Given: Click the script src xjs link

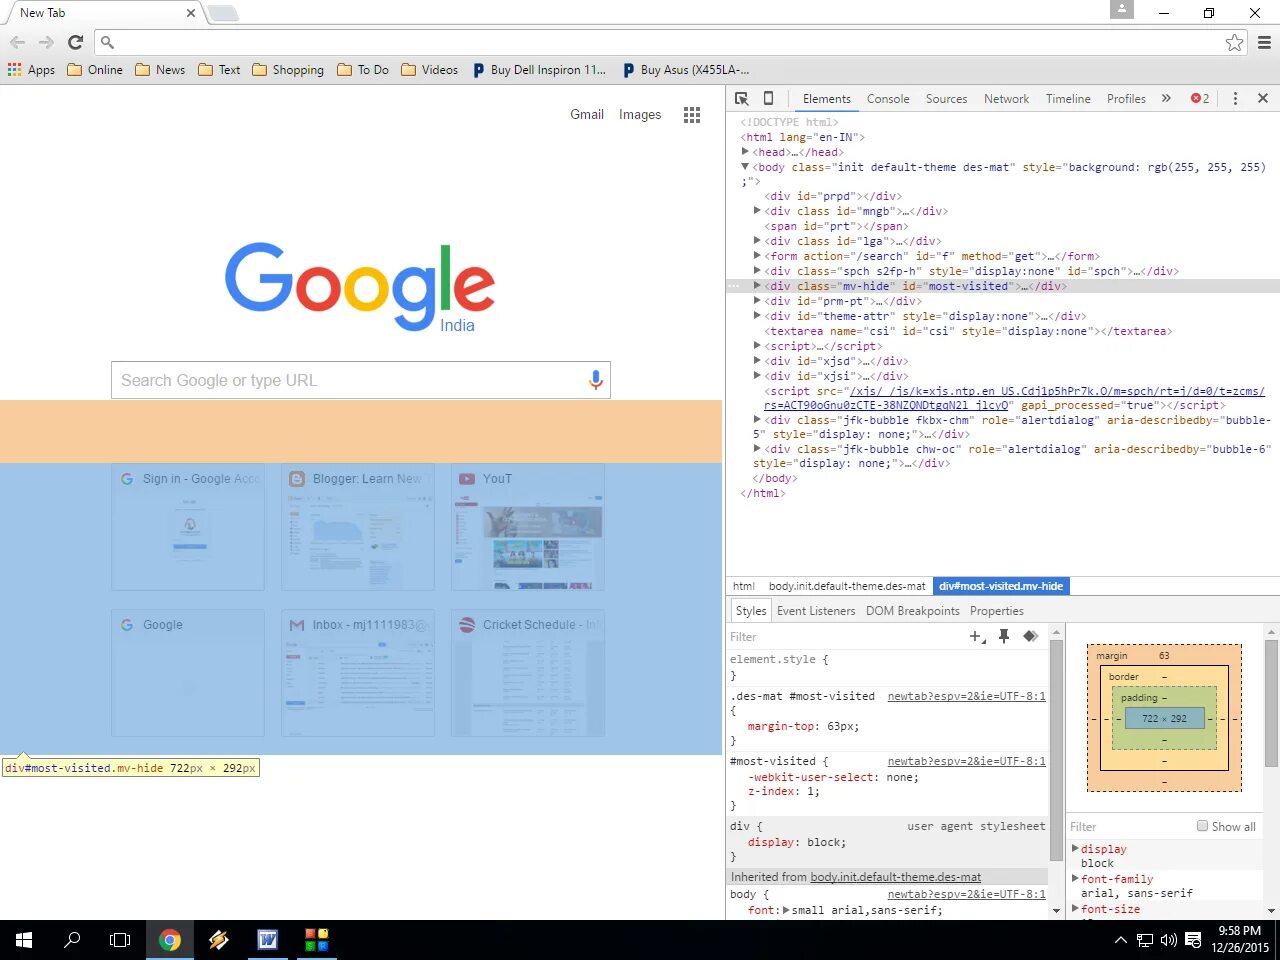Looking at the screenshot, I should coord(1014,398).
